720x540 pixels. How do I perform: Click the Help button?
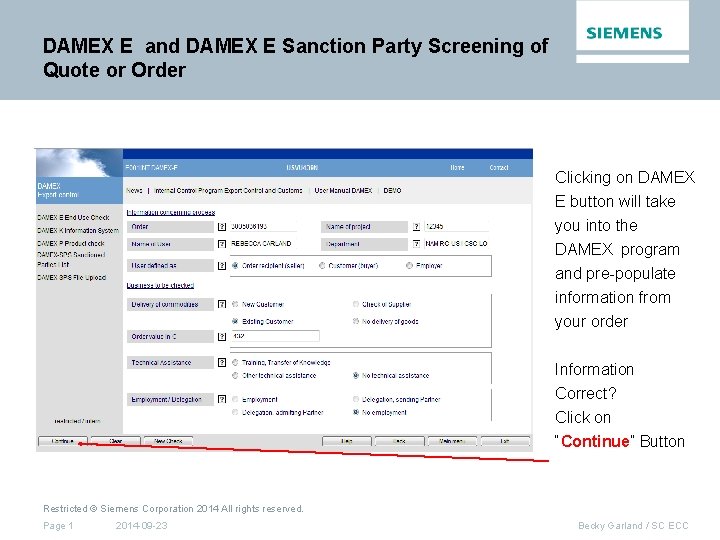click(347, 441)
